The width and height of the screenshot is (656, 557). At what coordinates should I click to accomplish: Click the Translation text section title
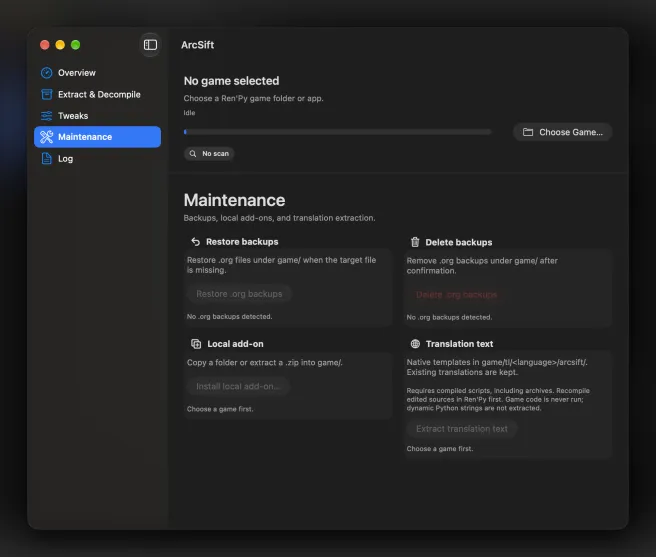(x=459, y=344)
